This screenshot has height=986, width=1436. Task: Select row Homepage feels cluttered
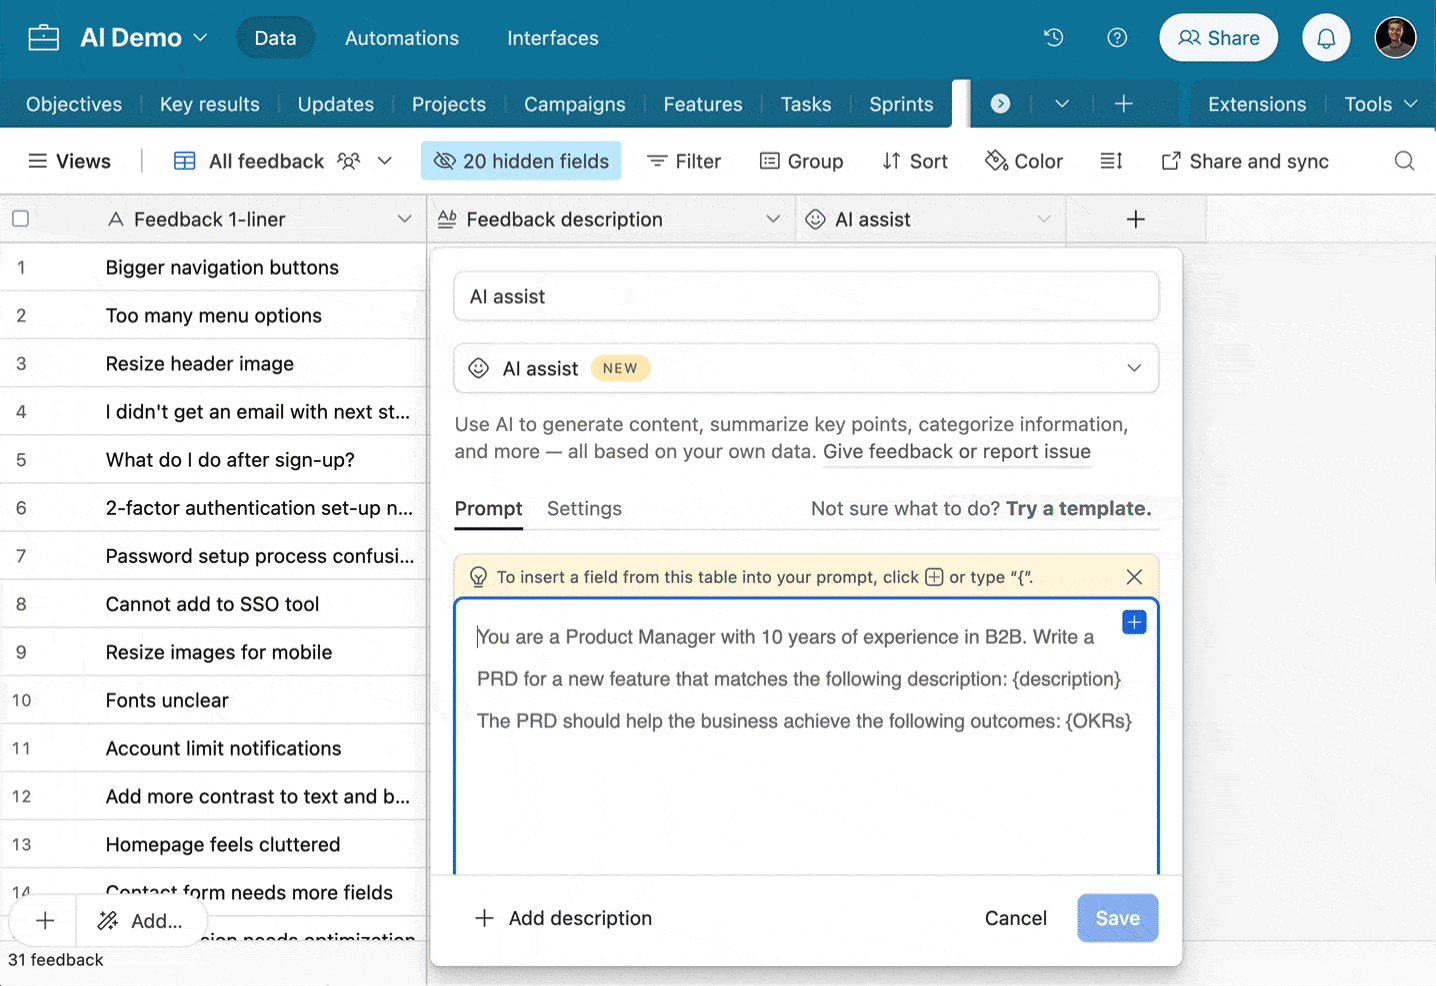(x=223, y=844)
